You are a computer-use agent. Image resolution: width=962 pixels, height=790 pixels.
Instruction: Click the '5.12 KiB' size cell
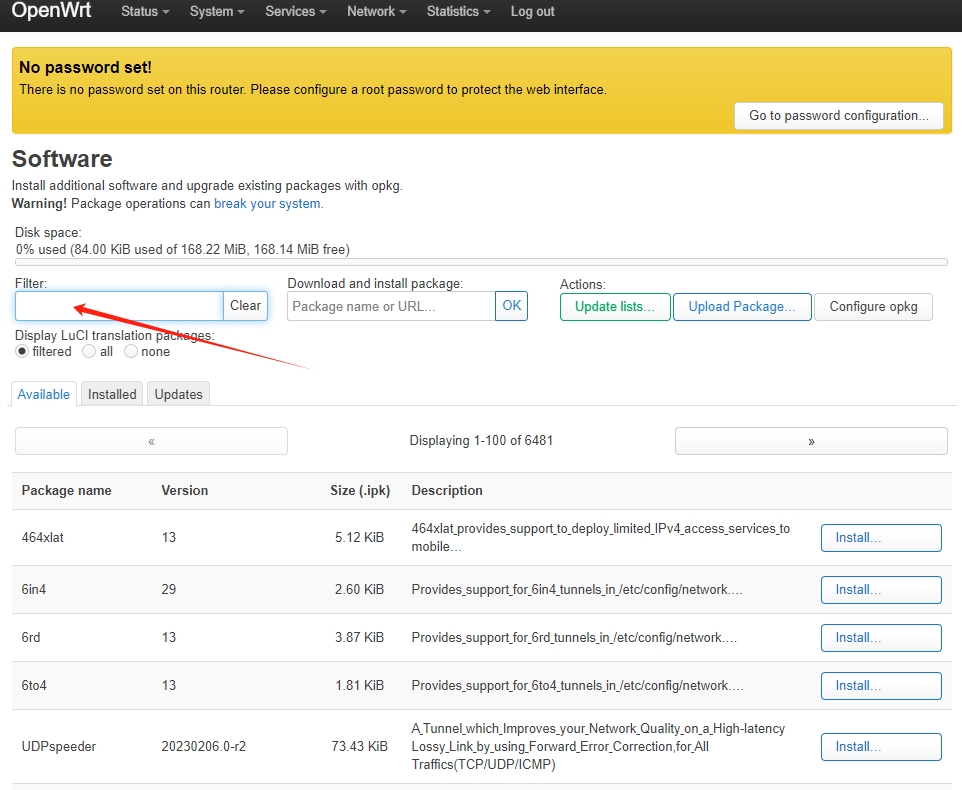[360, 537]
